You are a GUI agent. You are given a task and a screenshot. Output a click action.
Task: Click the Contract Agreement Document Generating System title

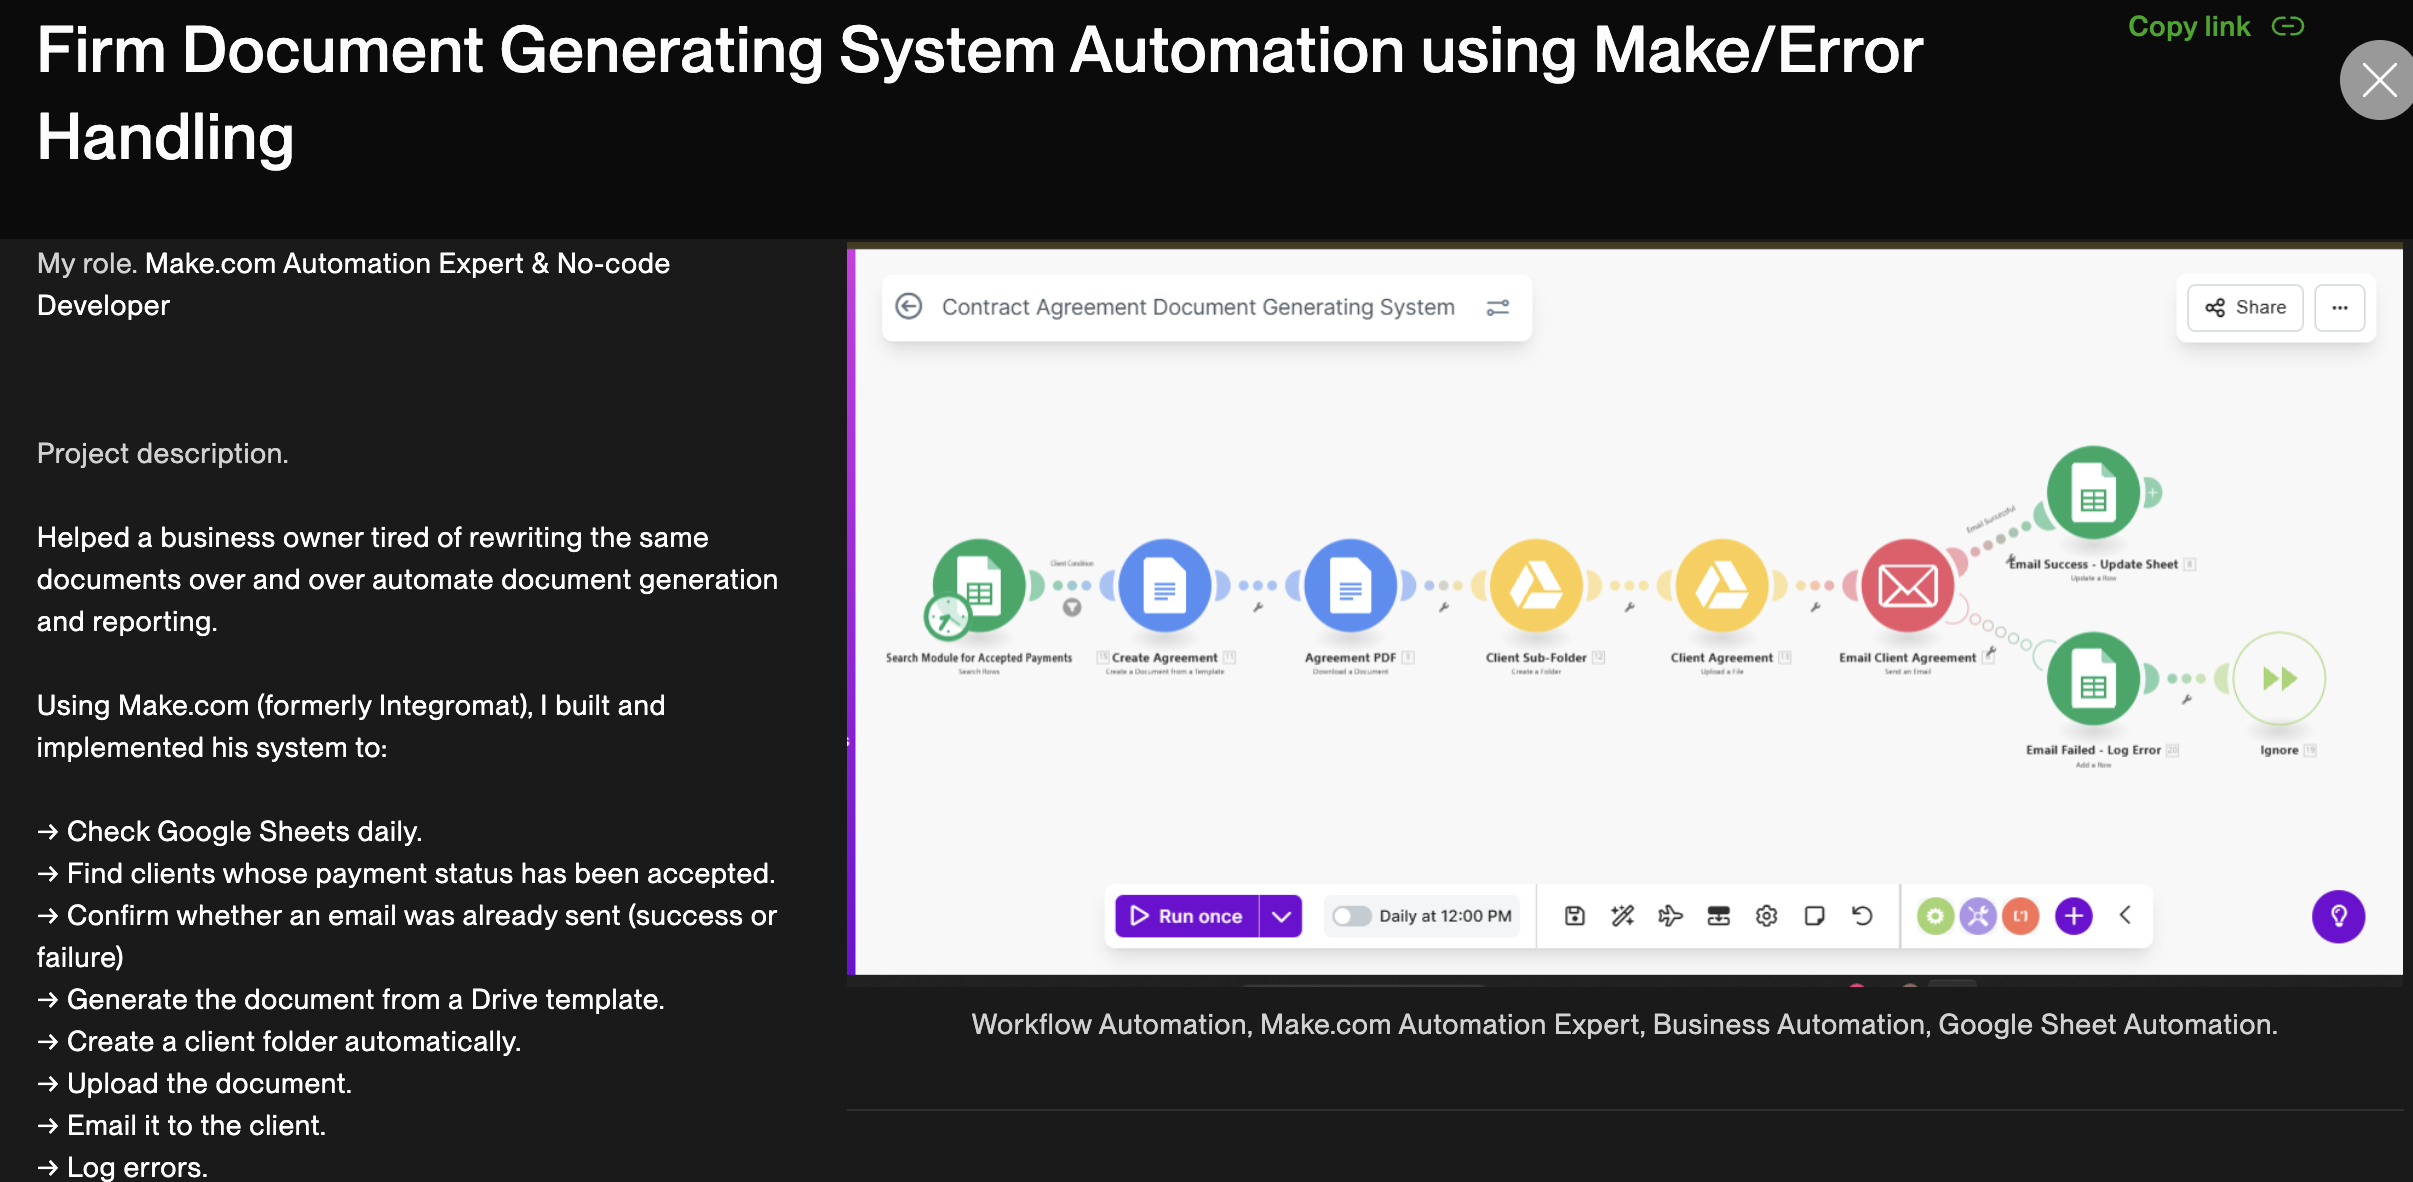pos(1198,307)
